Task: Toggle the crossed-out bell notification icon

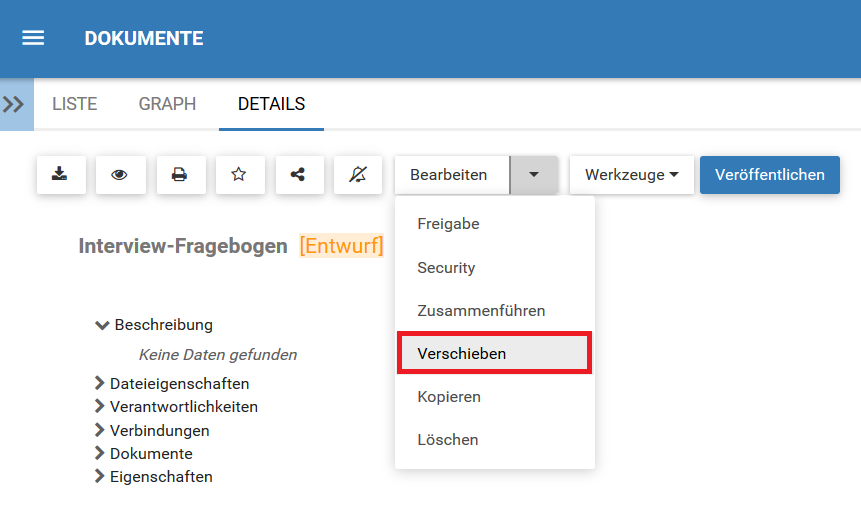Action: coord(358,175)
